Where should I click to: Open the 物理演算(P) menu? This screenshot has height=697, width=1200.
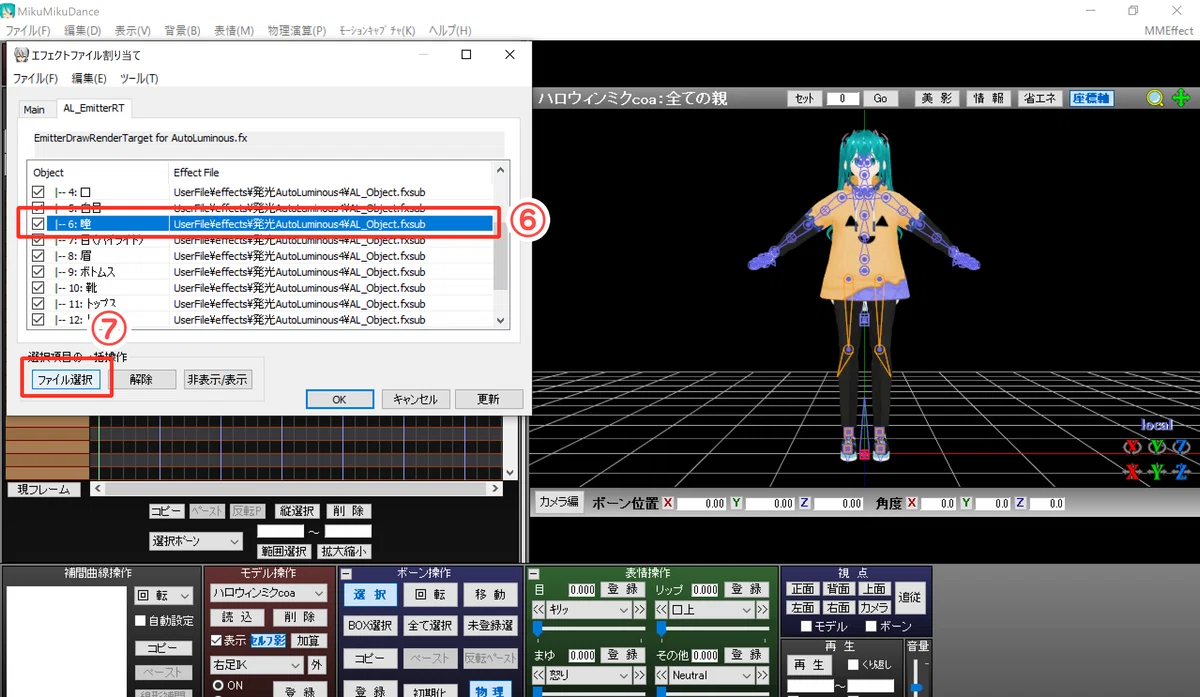click(297, 31)
